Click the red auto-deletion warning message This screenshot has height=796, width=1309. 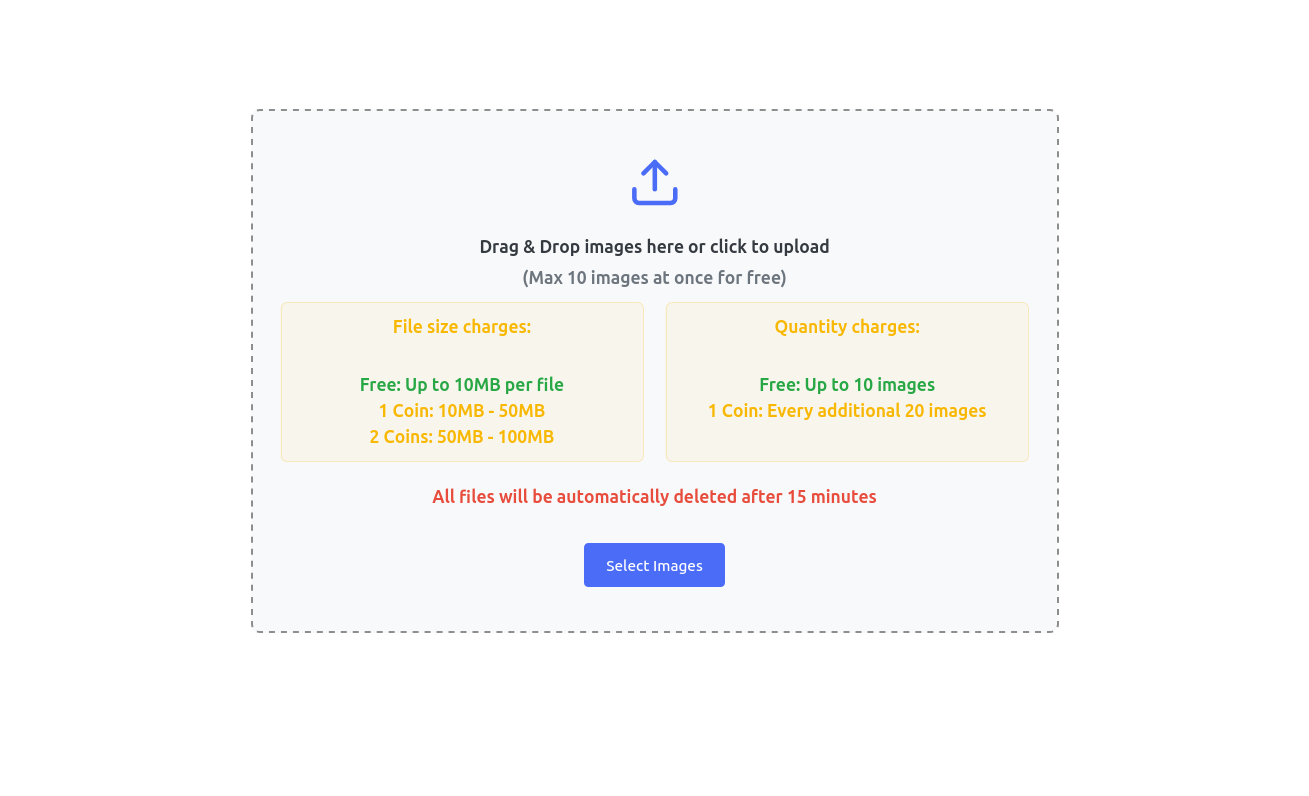pos(654,496)
